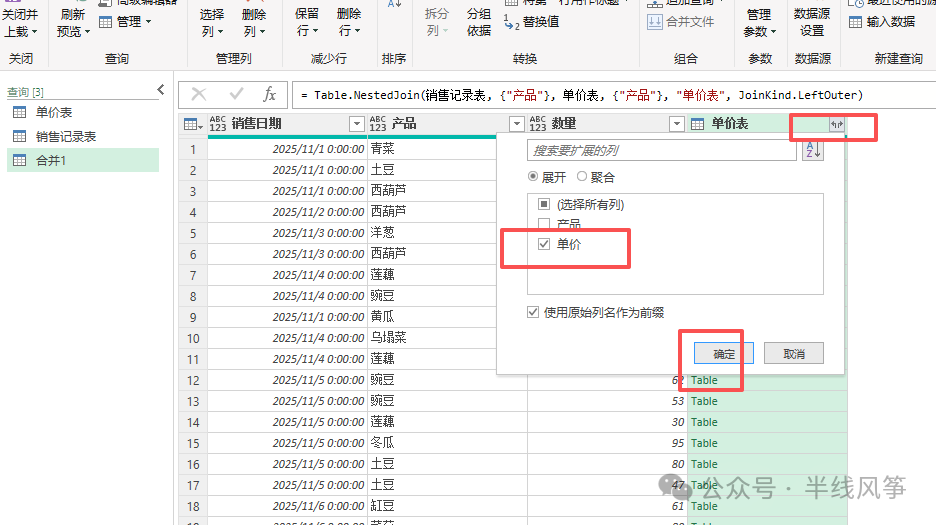The image size is (936, 525).
Task: Click the data type icon of 销售日期 column
Action: tap(218, 124)
